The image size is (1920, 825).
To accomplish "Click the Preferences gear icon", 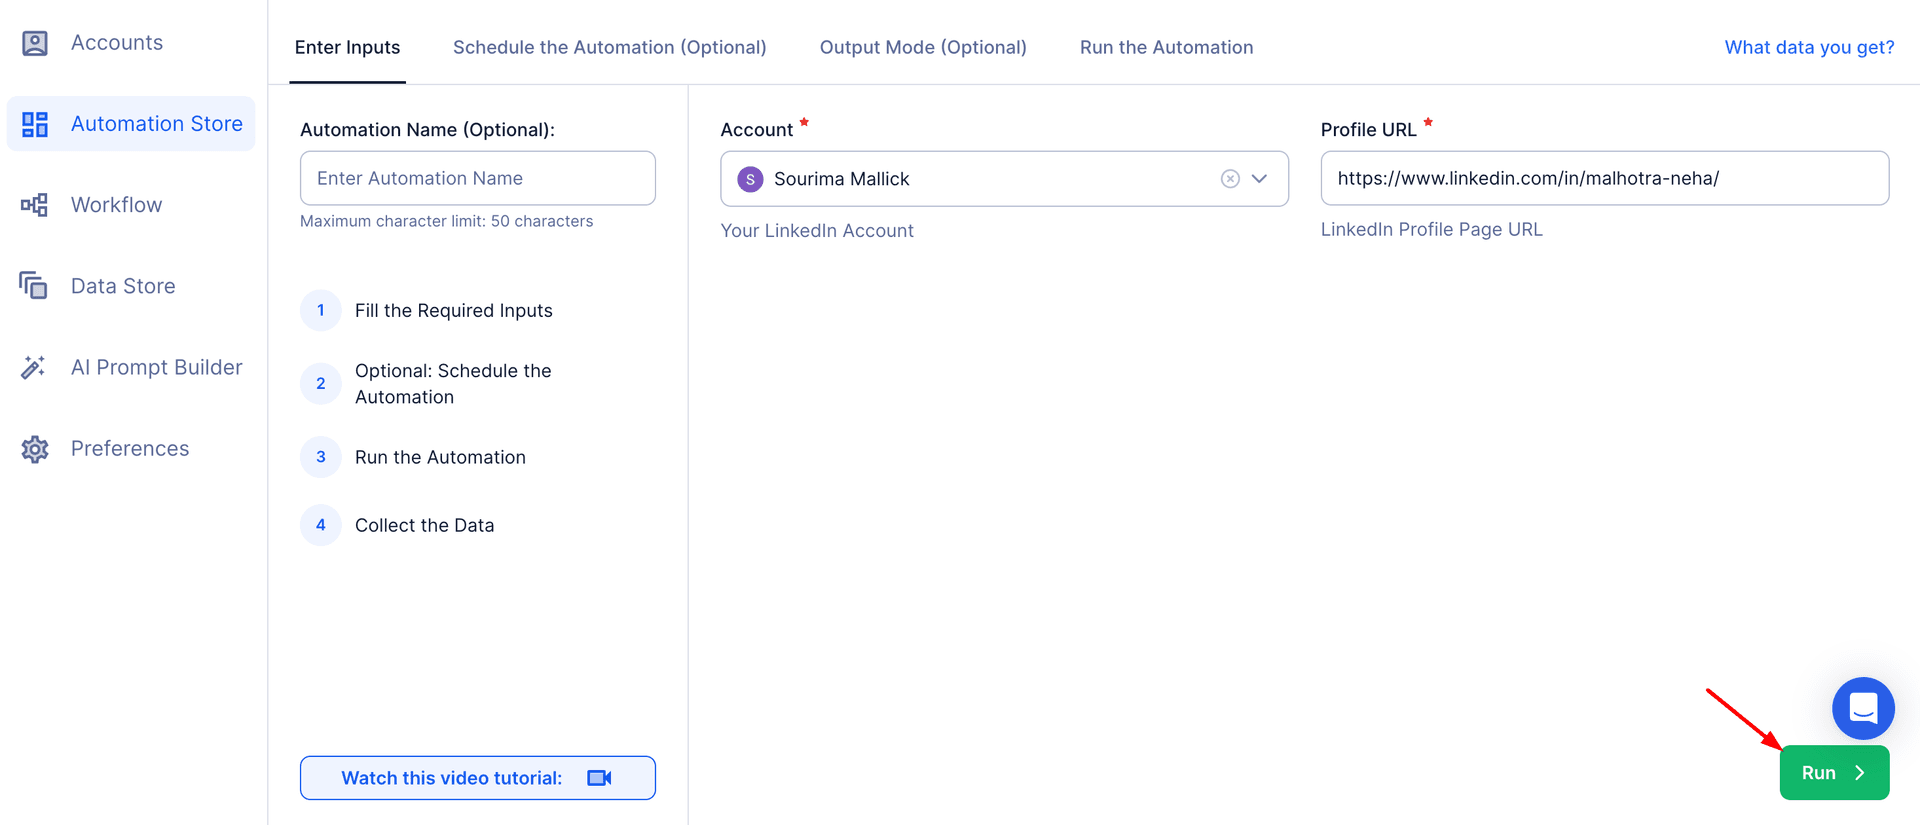I will (35, 449).
